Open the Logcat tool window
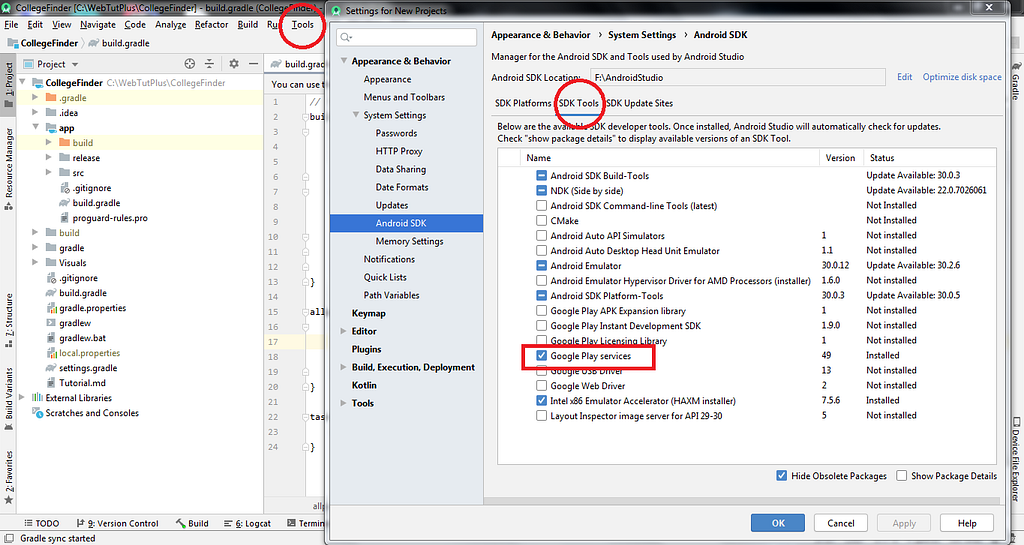Screen dimensions: 1024x545 tap(247, 523)
